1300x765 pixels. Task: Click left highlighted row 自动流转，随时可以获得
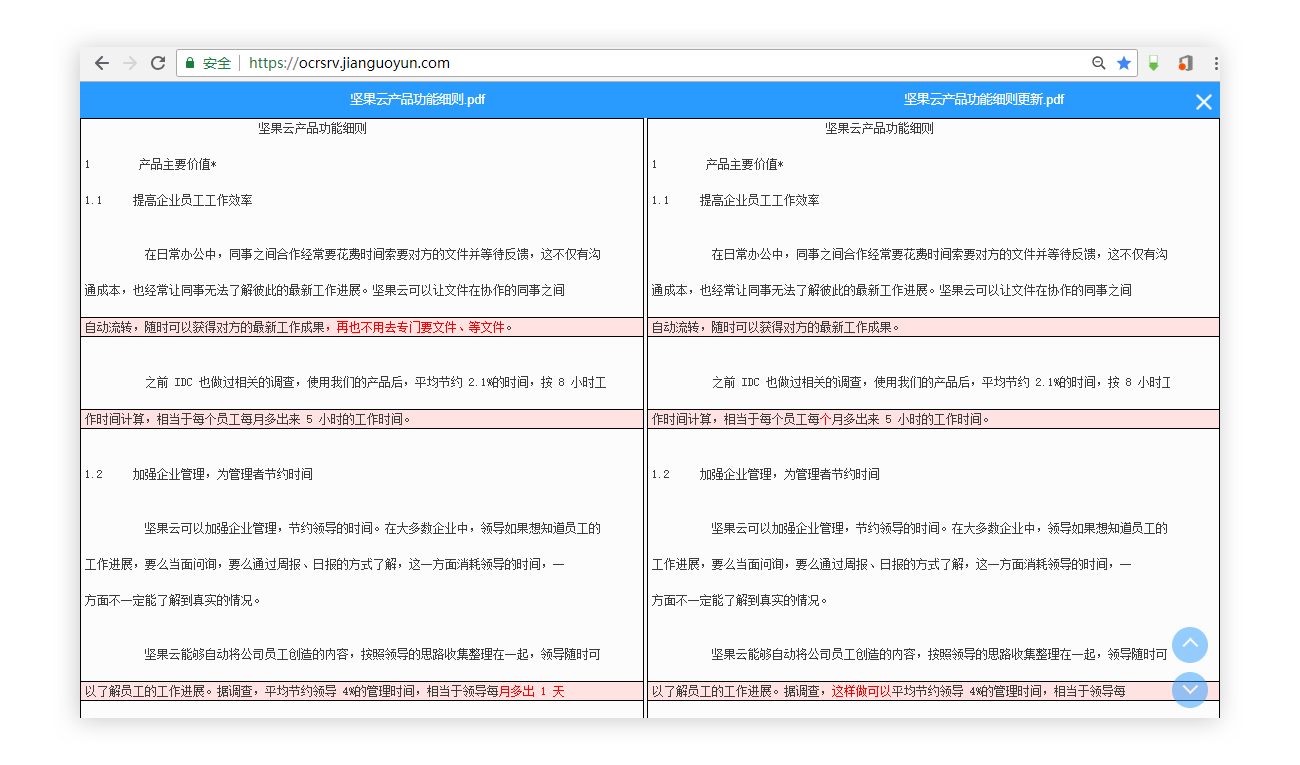(362, 327)
